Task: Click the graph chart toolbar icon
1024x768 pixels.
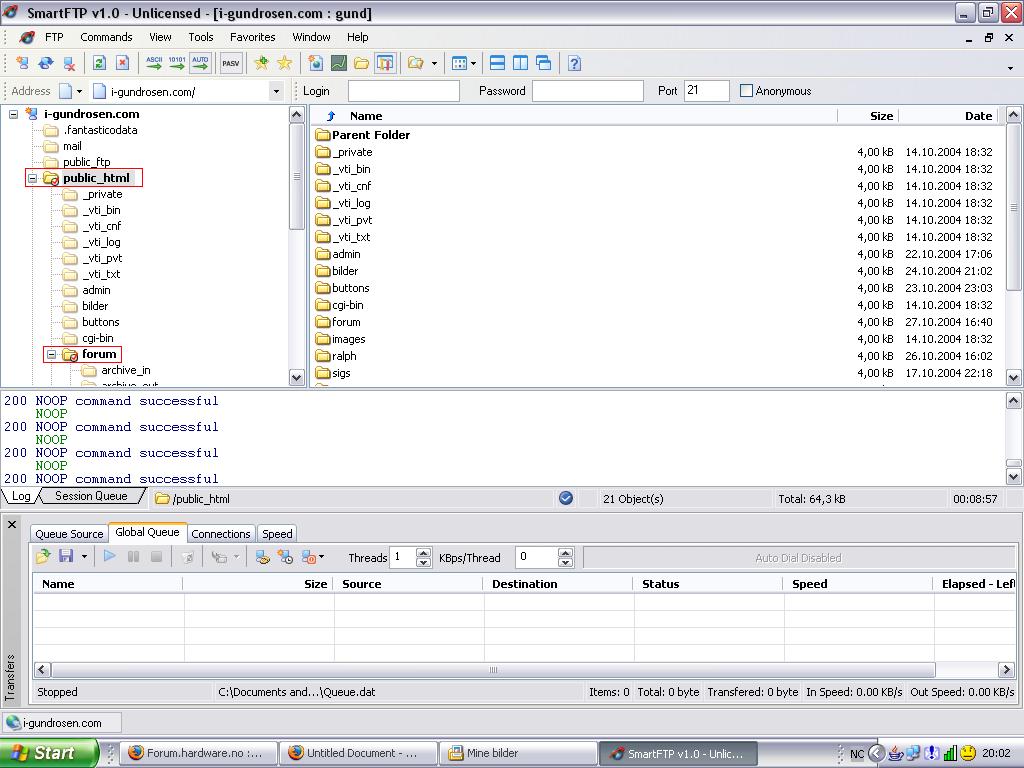Action: click(x=338, y=63)
